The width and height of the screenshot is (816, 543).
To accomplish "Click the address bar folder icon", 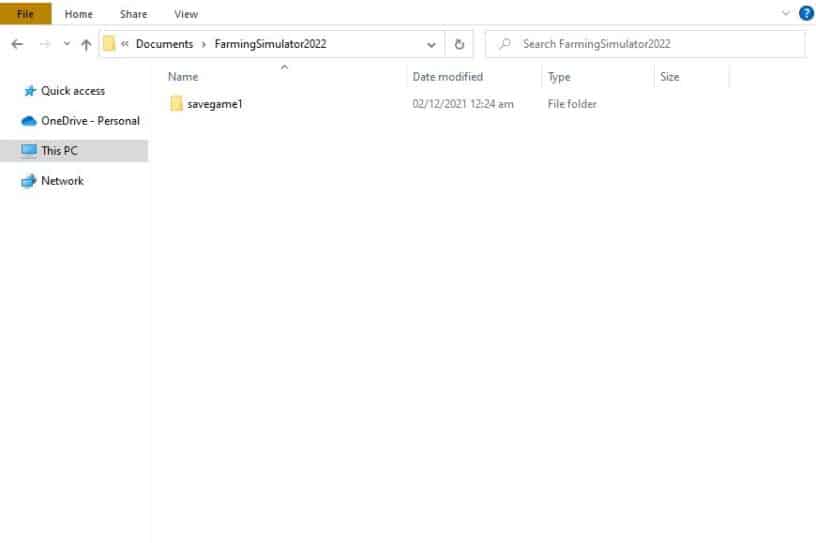I will [x=109, y=44].
